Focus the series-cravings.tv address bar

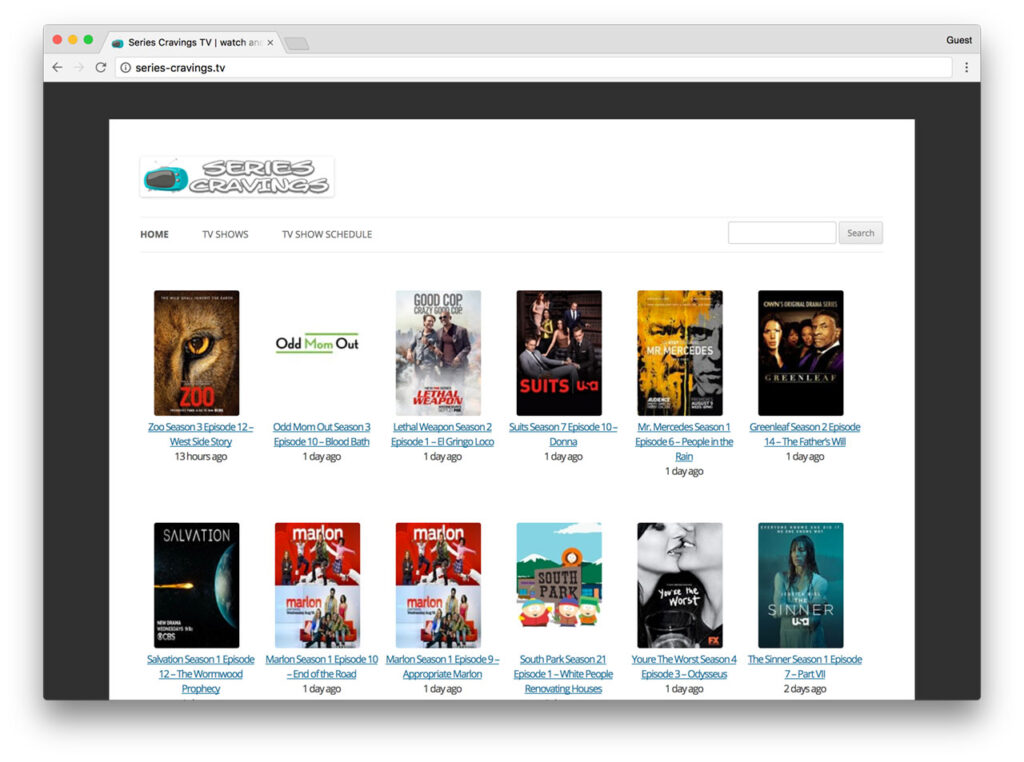[533, 67]
